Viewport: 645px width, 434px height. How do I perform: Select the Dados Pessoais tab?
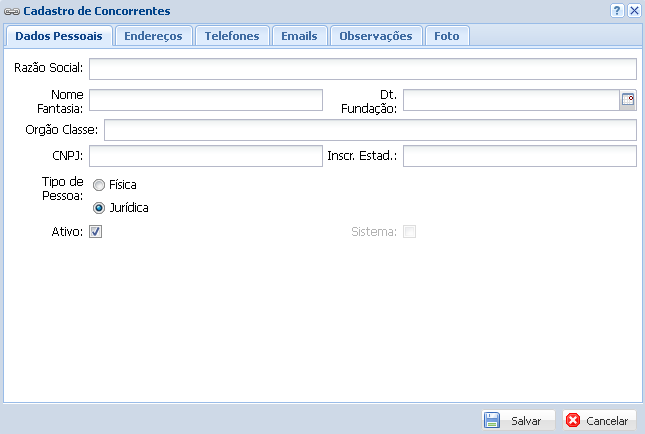tap(58, 36)
